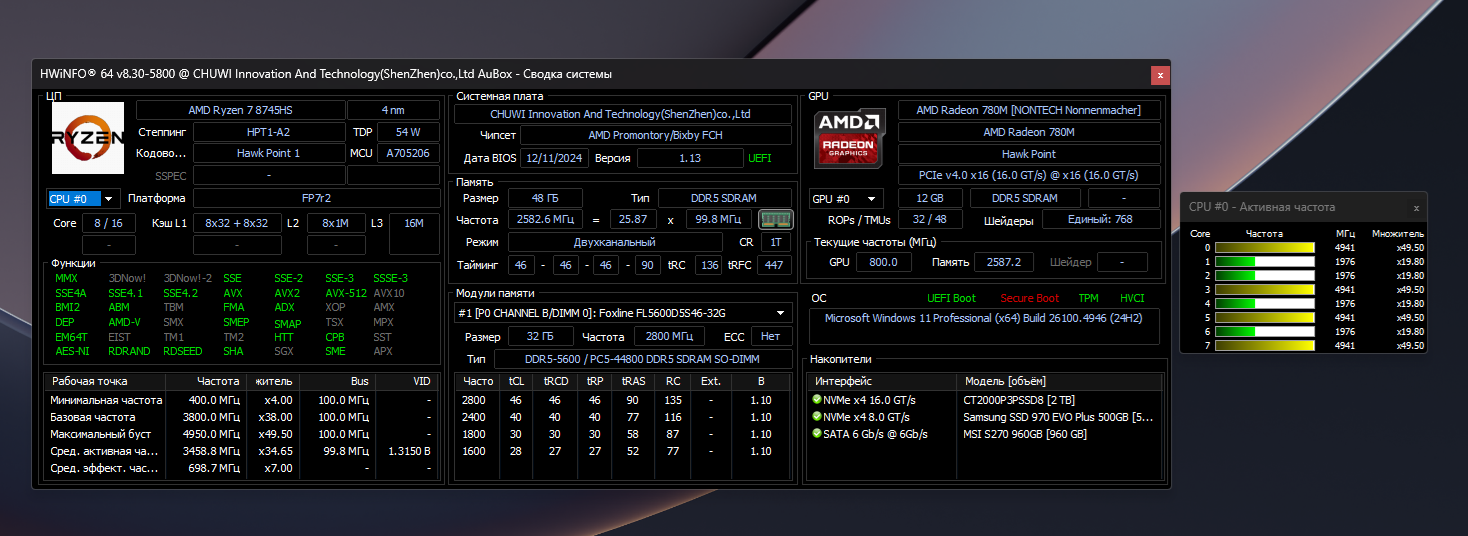
Task: Click the AVX-512 feature label
Action: click(x=345, y=293)
